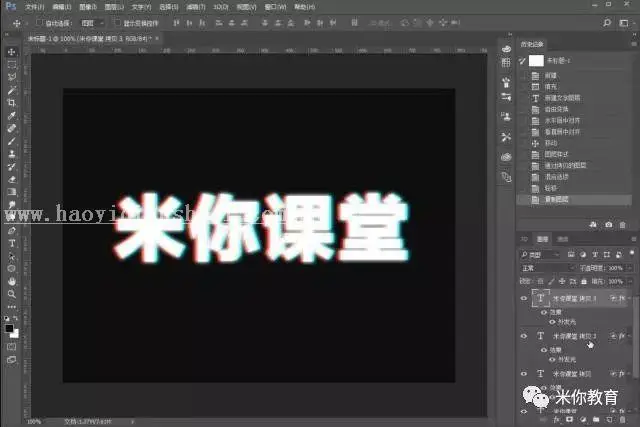
Task: Select the Rectangular Marquee tool
Action: 11,64
